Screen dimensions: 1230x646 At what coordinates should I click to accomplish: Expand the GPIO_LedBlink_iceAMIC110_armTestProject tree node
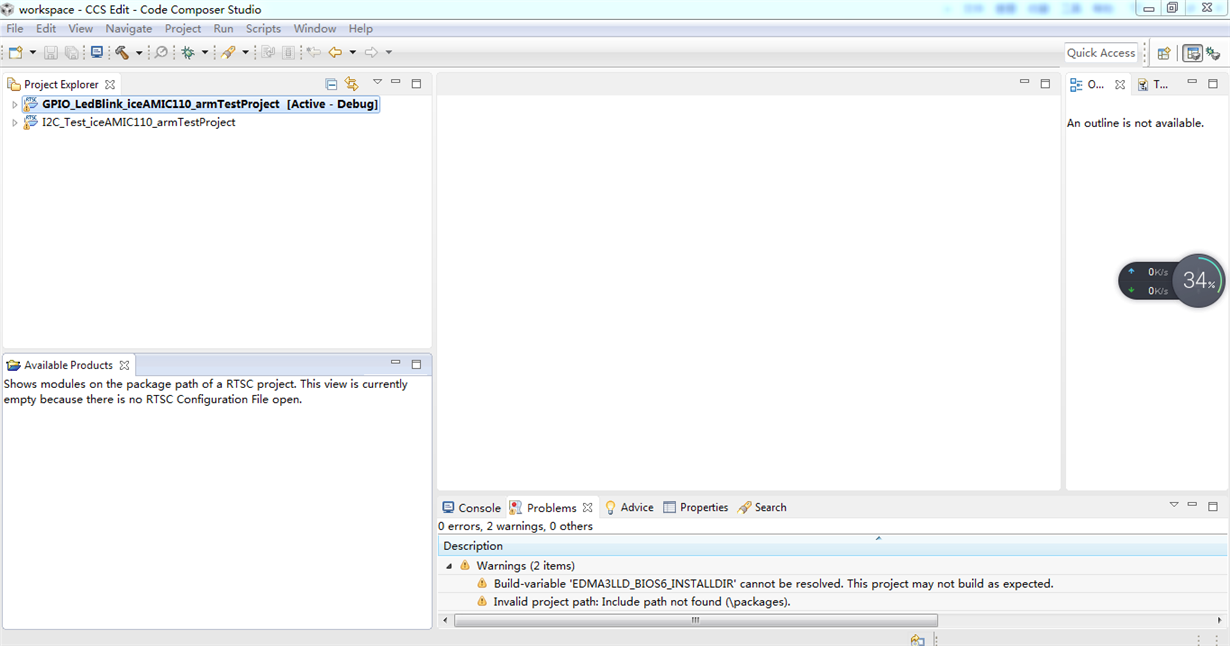click(x=14, y=105)
